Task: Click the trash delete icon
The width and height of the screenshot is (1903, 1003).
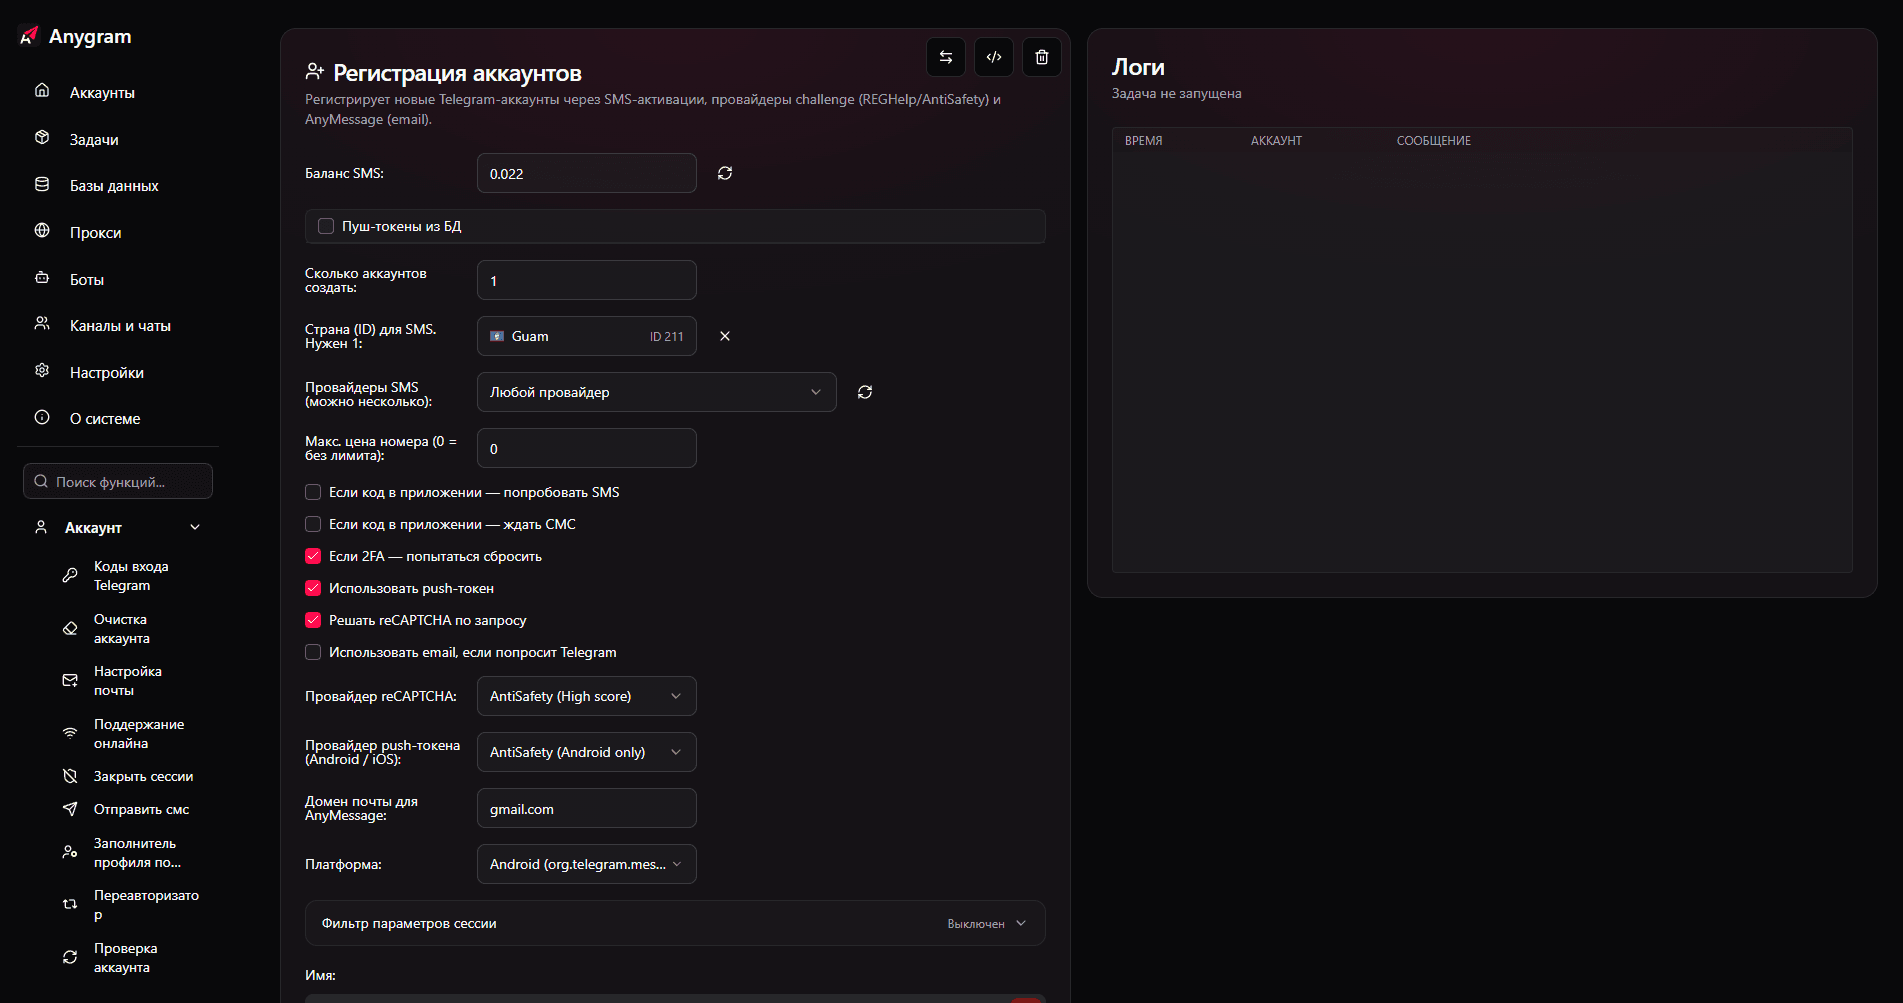Action: click(x=1041, y=57)
